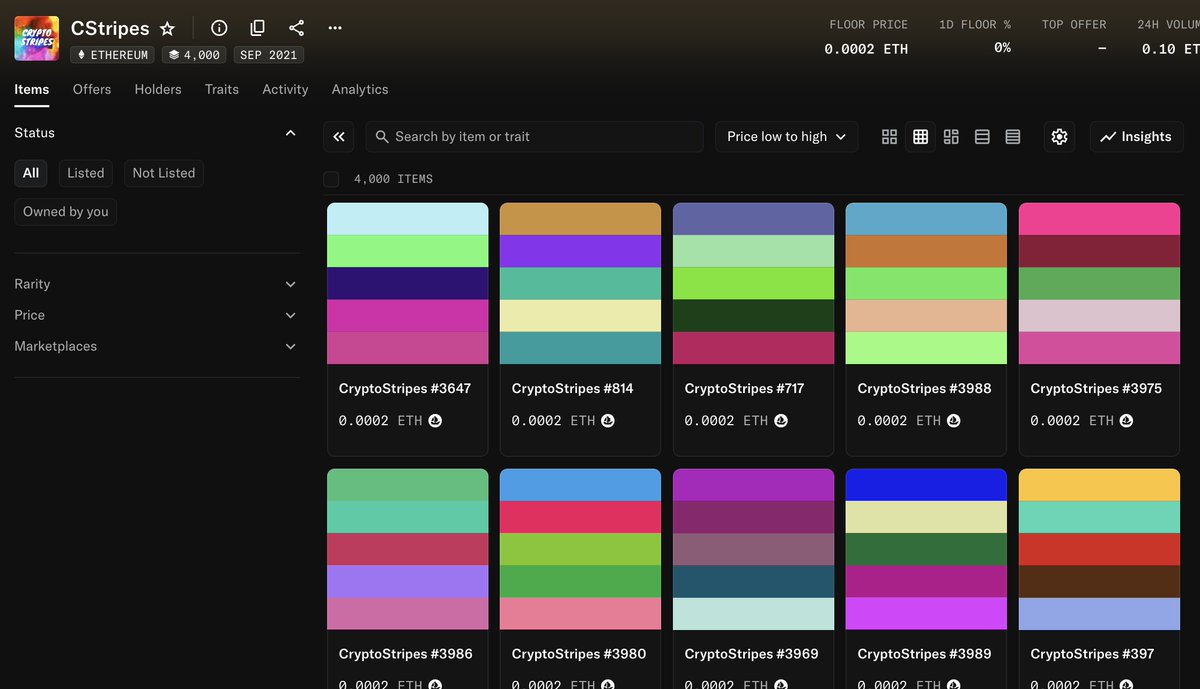Click the 4,000 ITEMS count label

[x=393, y=179]
